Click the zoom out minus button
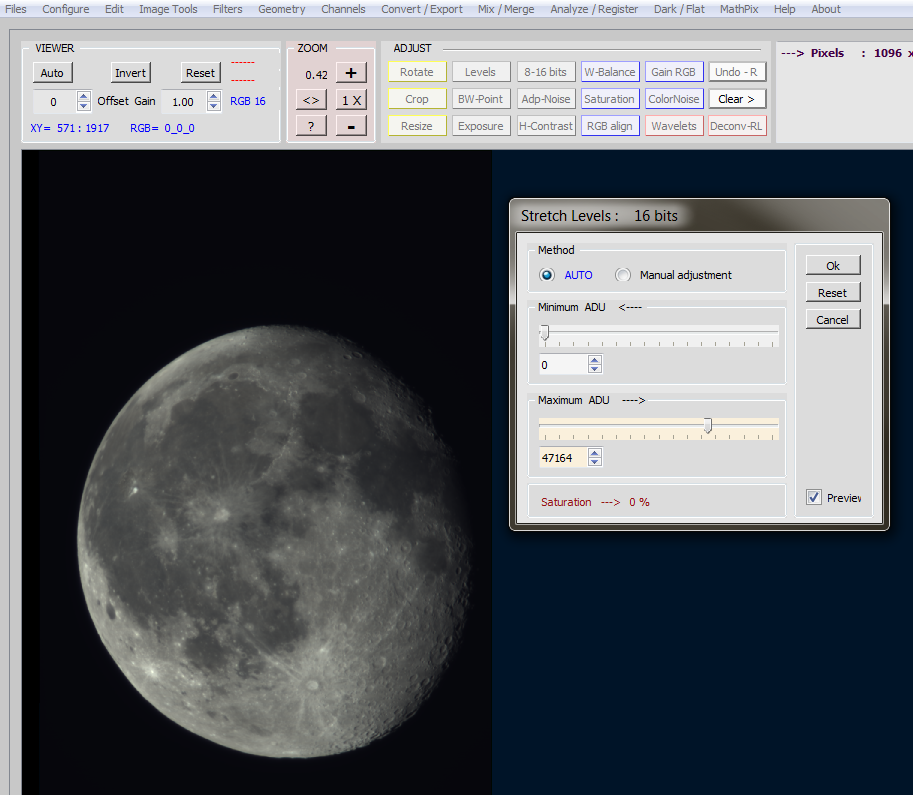Viewport: 913px width, 795px height. [350, 126]
